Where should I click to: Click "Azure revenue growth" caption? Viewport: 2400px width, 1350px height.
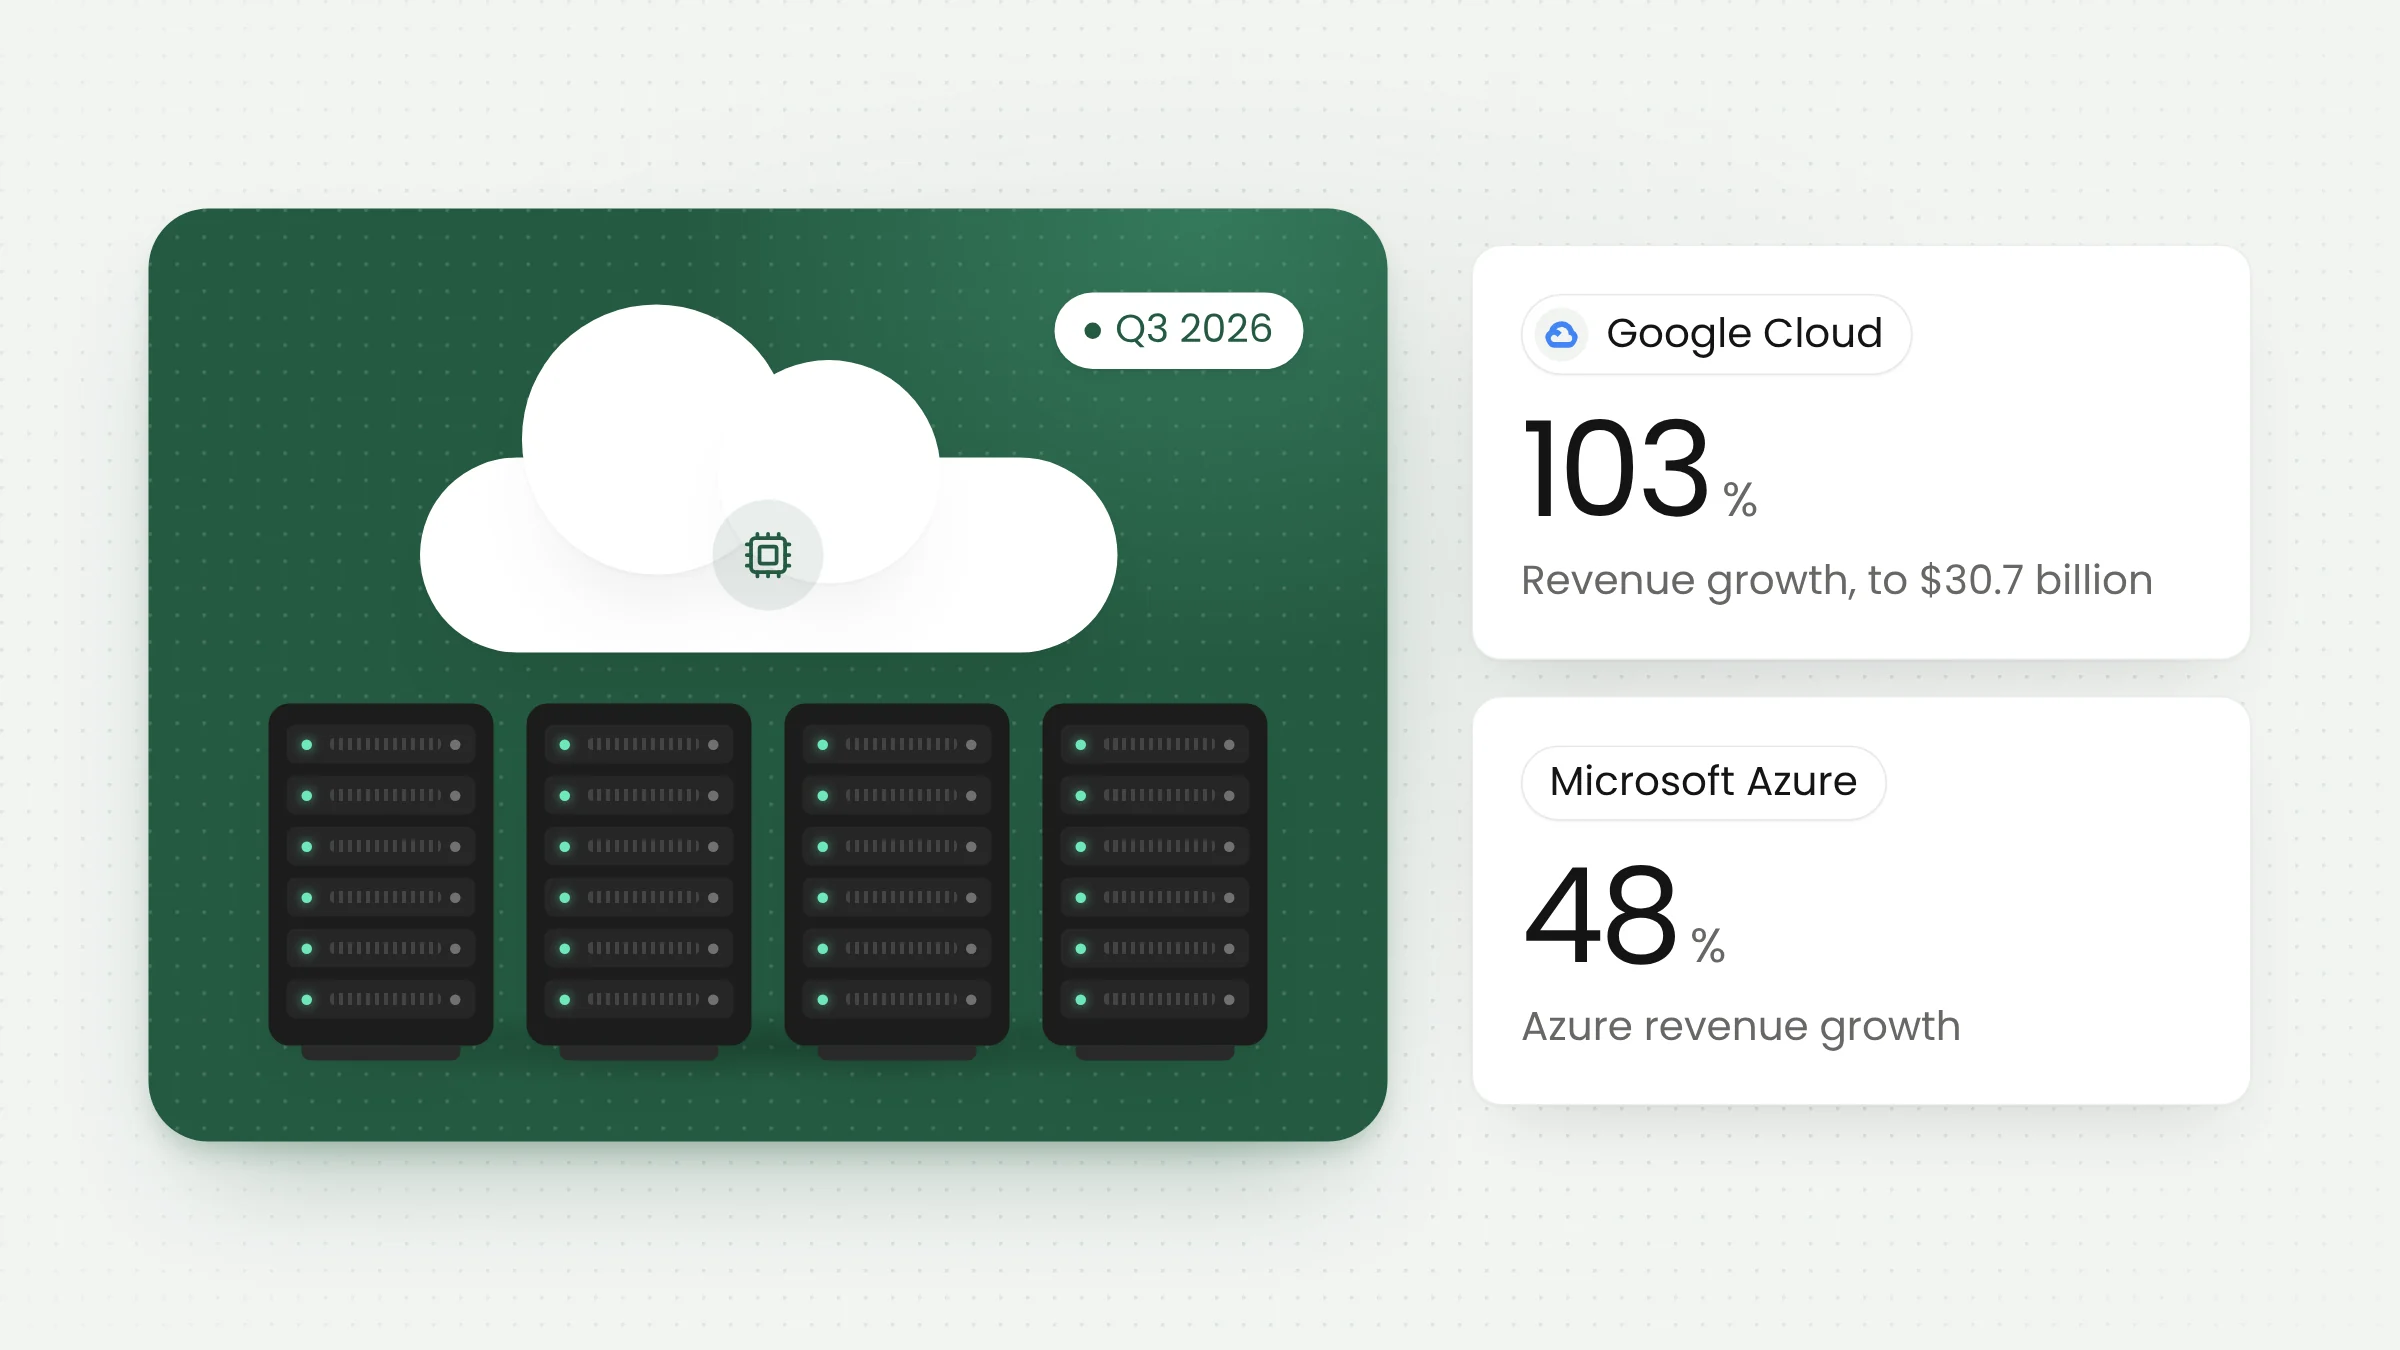click(1740, 1027)
